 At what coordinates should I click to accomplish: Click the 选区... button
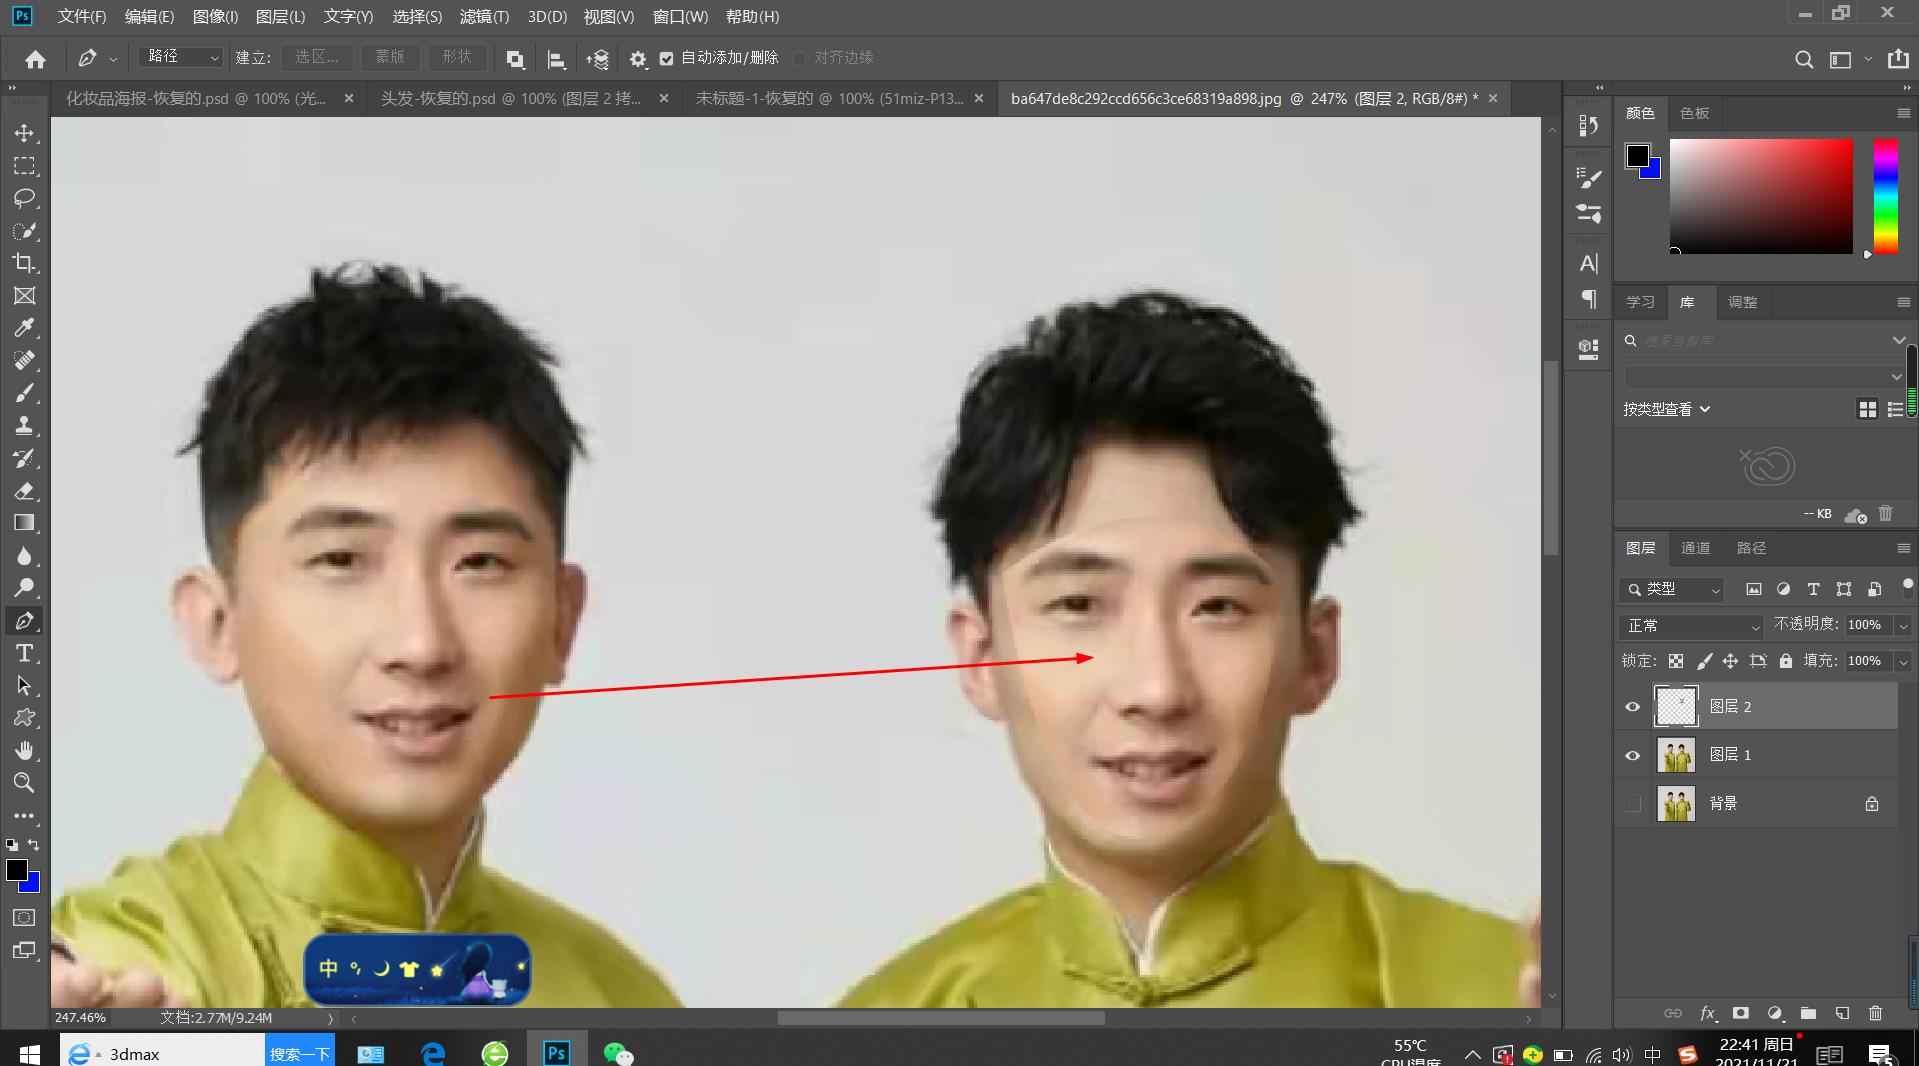point(317,58)
